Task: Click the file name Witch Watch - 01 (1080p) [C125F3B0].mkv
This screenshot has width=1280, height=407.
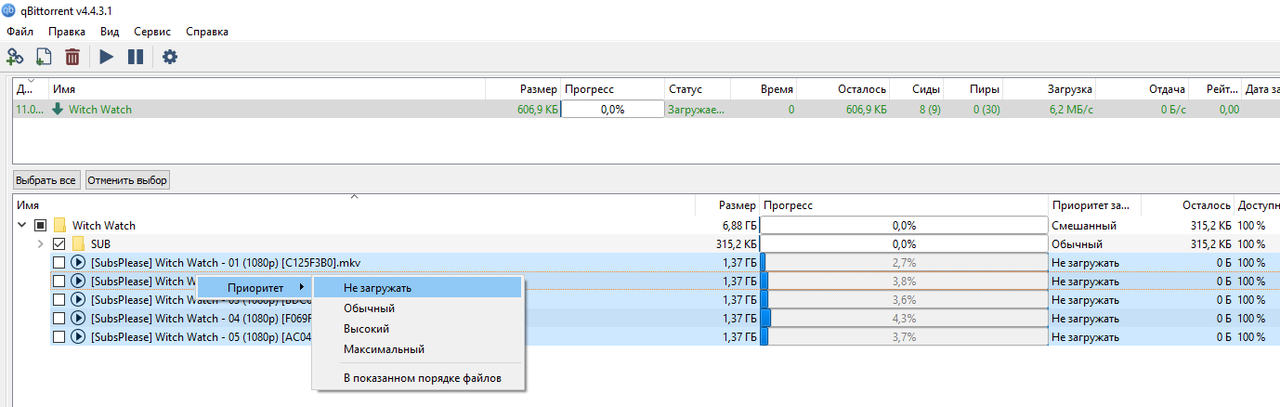Action: click(225, 262)
